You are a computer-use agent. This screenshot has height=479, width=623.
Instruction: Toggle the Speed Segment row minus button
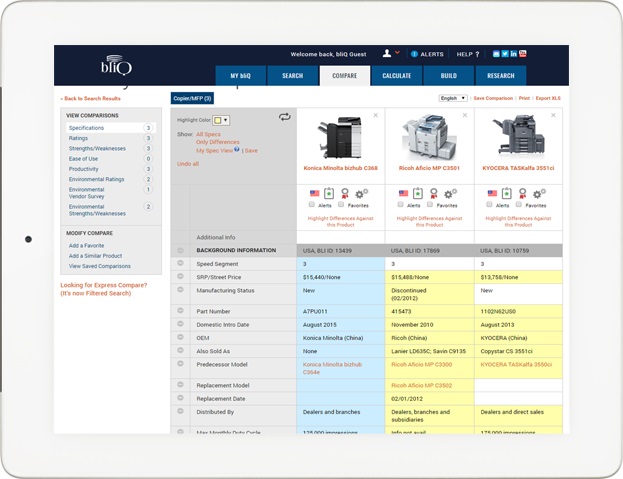click(x=180, y=263)
